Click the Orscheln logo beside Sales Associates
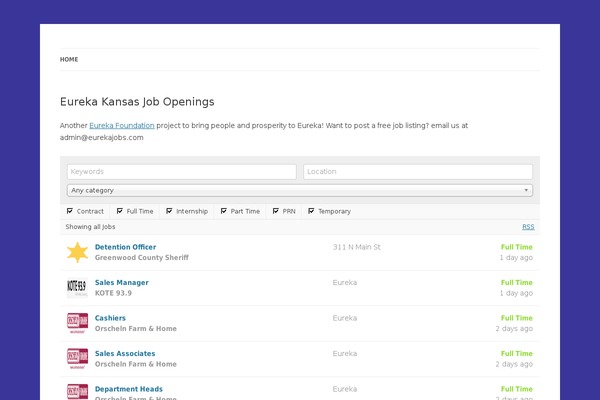600x400 pixels. (x=77, y=358)
